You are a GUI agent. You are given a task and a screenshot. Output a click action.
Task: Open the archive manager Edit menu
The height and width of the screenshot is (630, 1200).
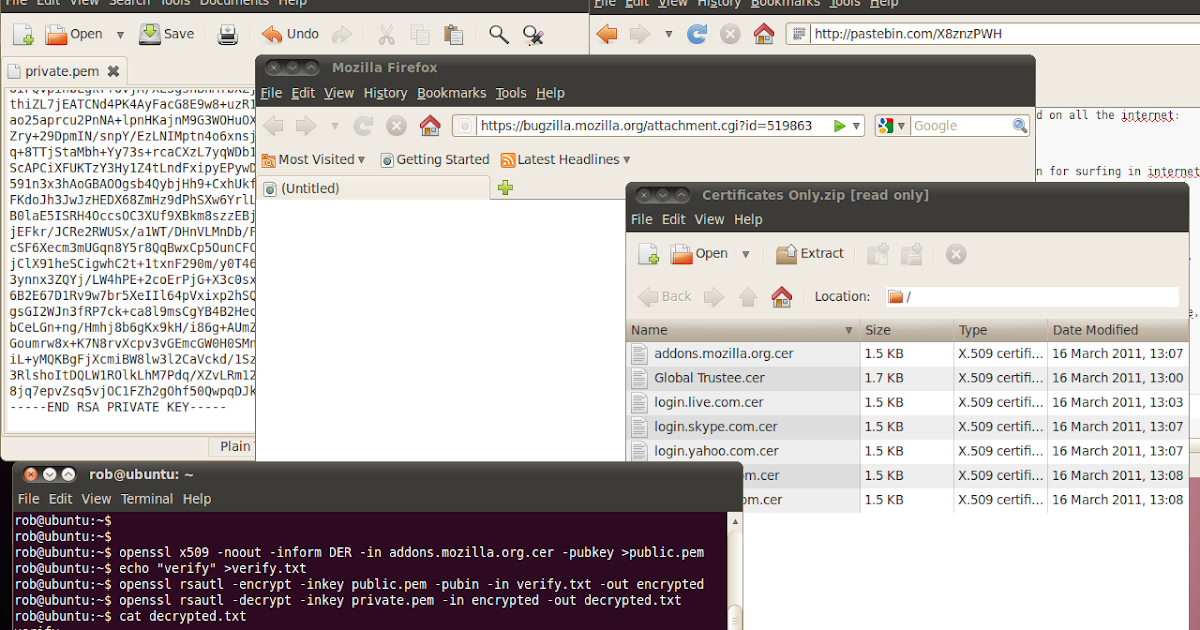click(x=674, y=220)
